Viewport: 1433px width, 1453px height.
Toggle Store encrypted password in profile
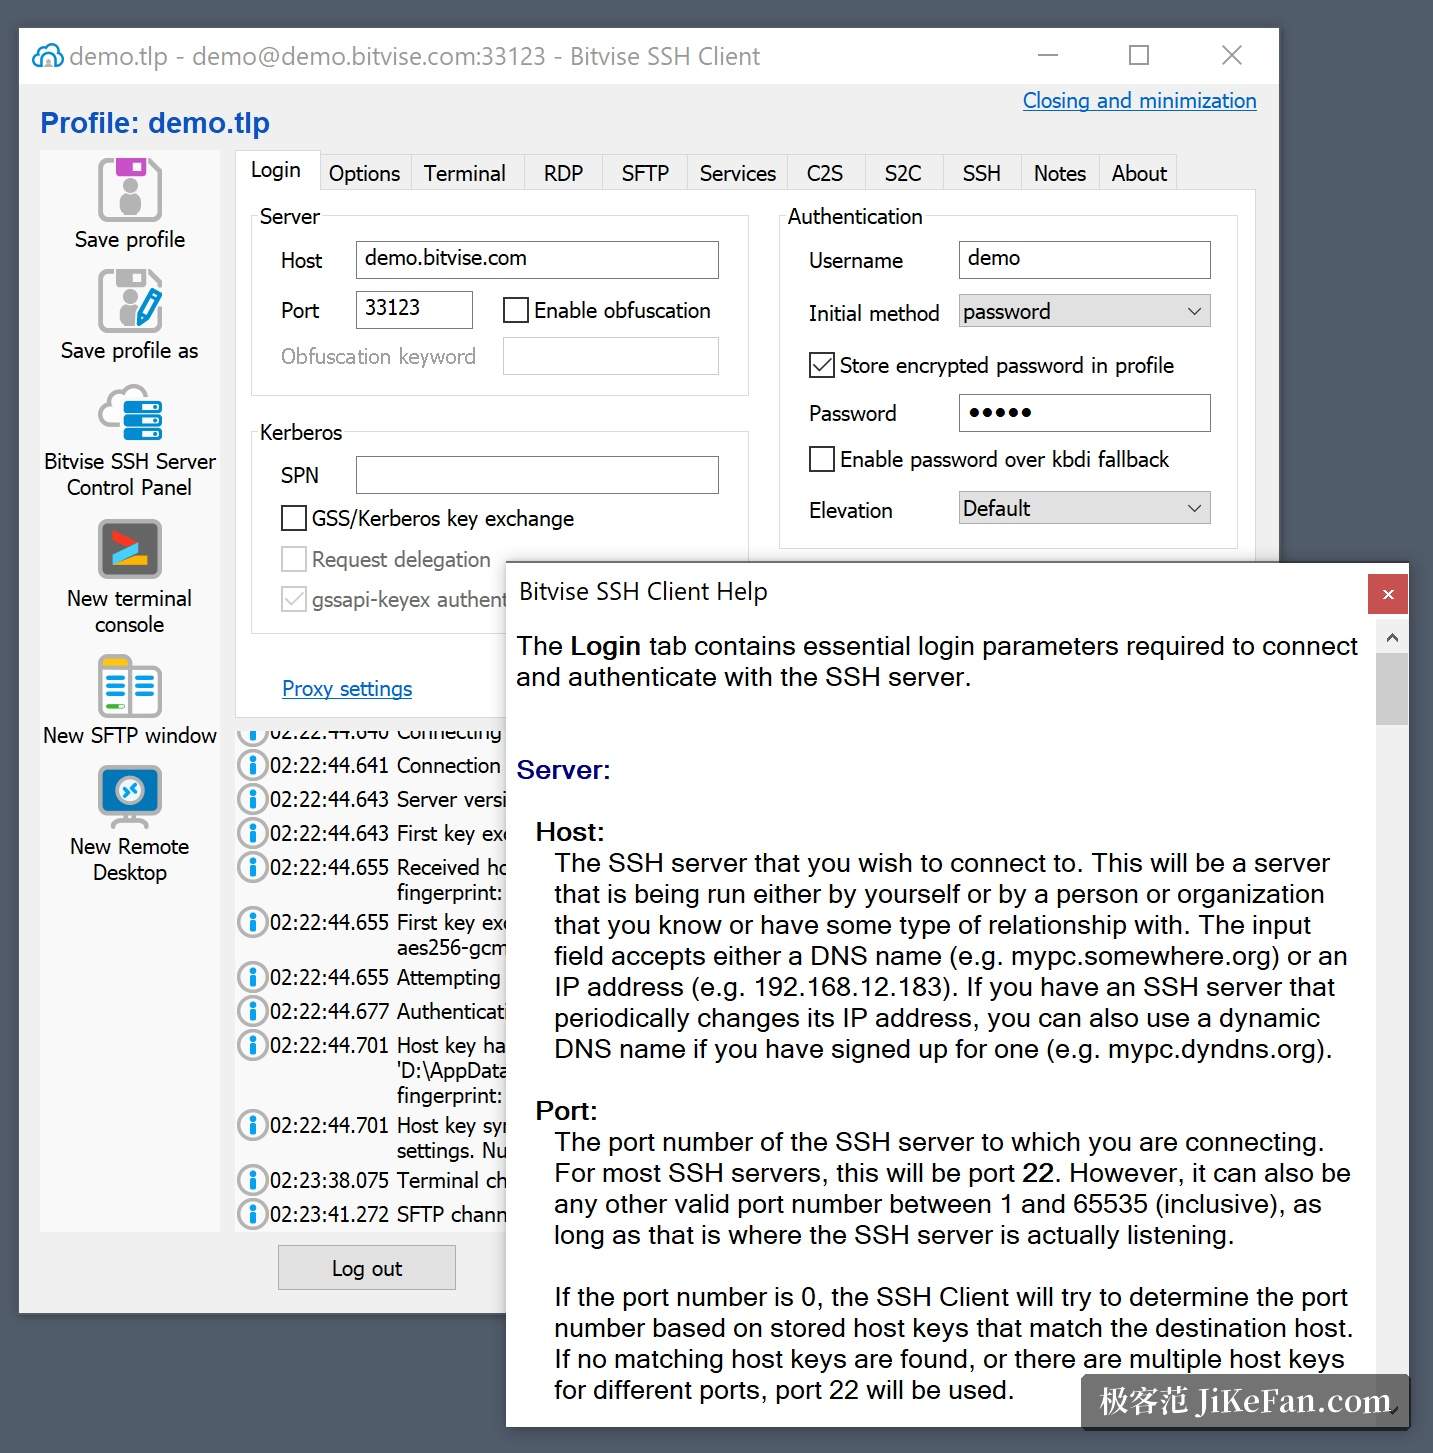coord(822,365)
